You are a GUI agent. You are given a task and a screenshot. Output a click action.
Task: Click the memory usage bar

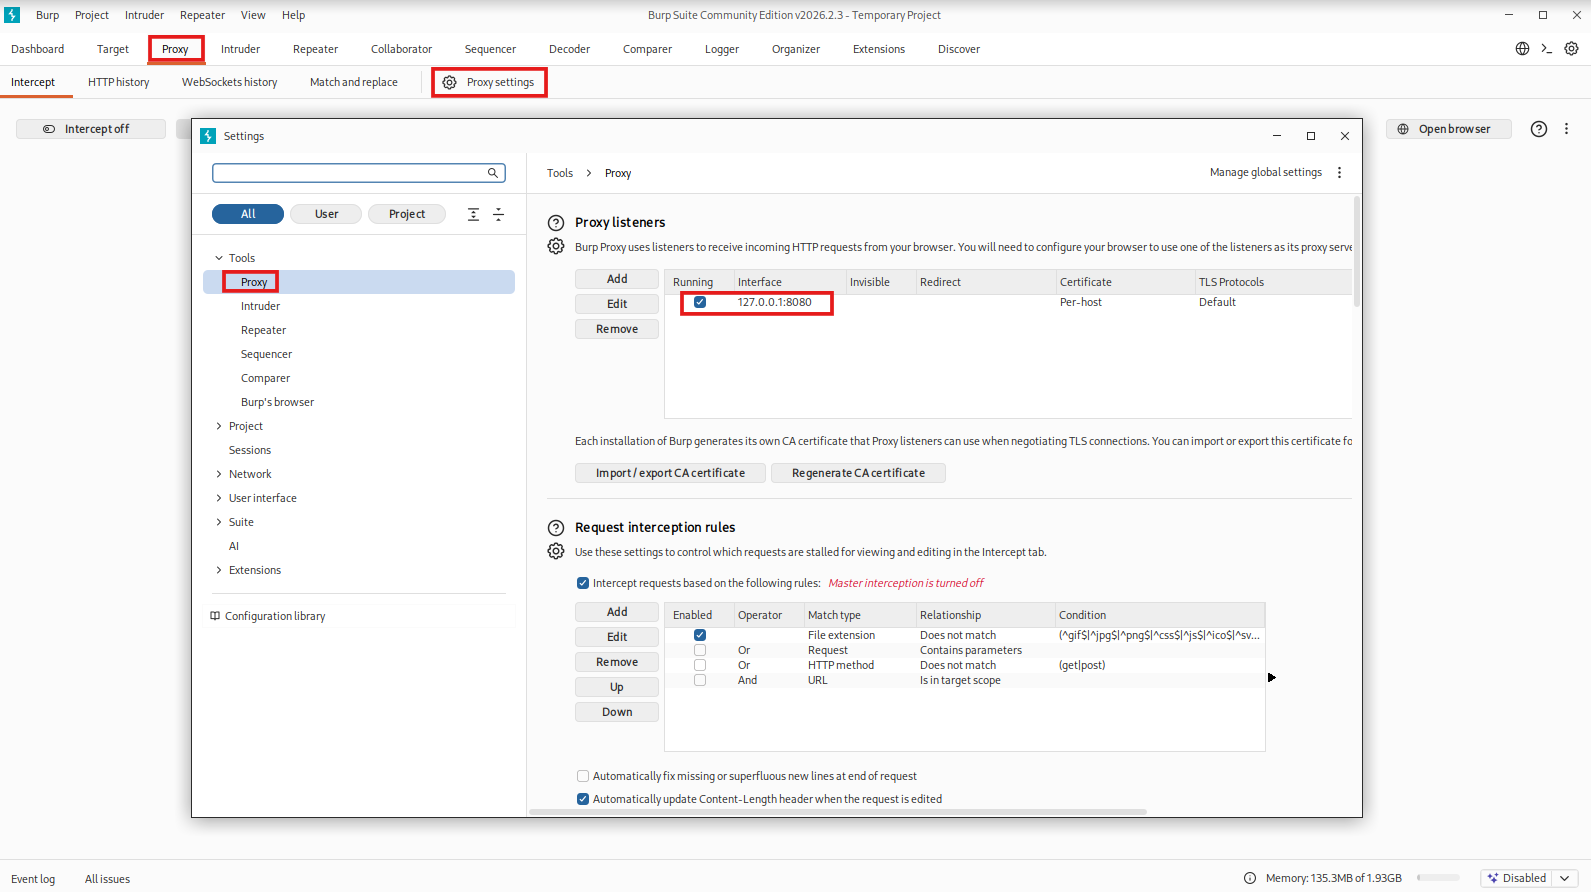point(1438,878)
